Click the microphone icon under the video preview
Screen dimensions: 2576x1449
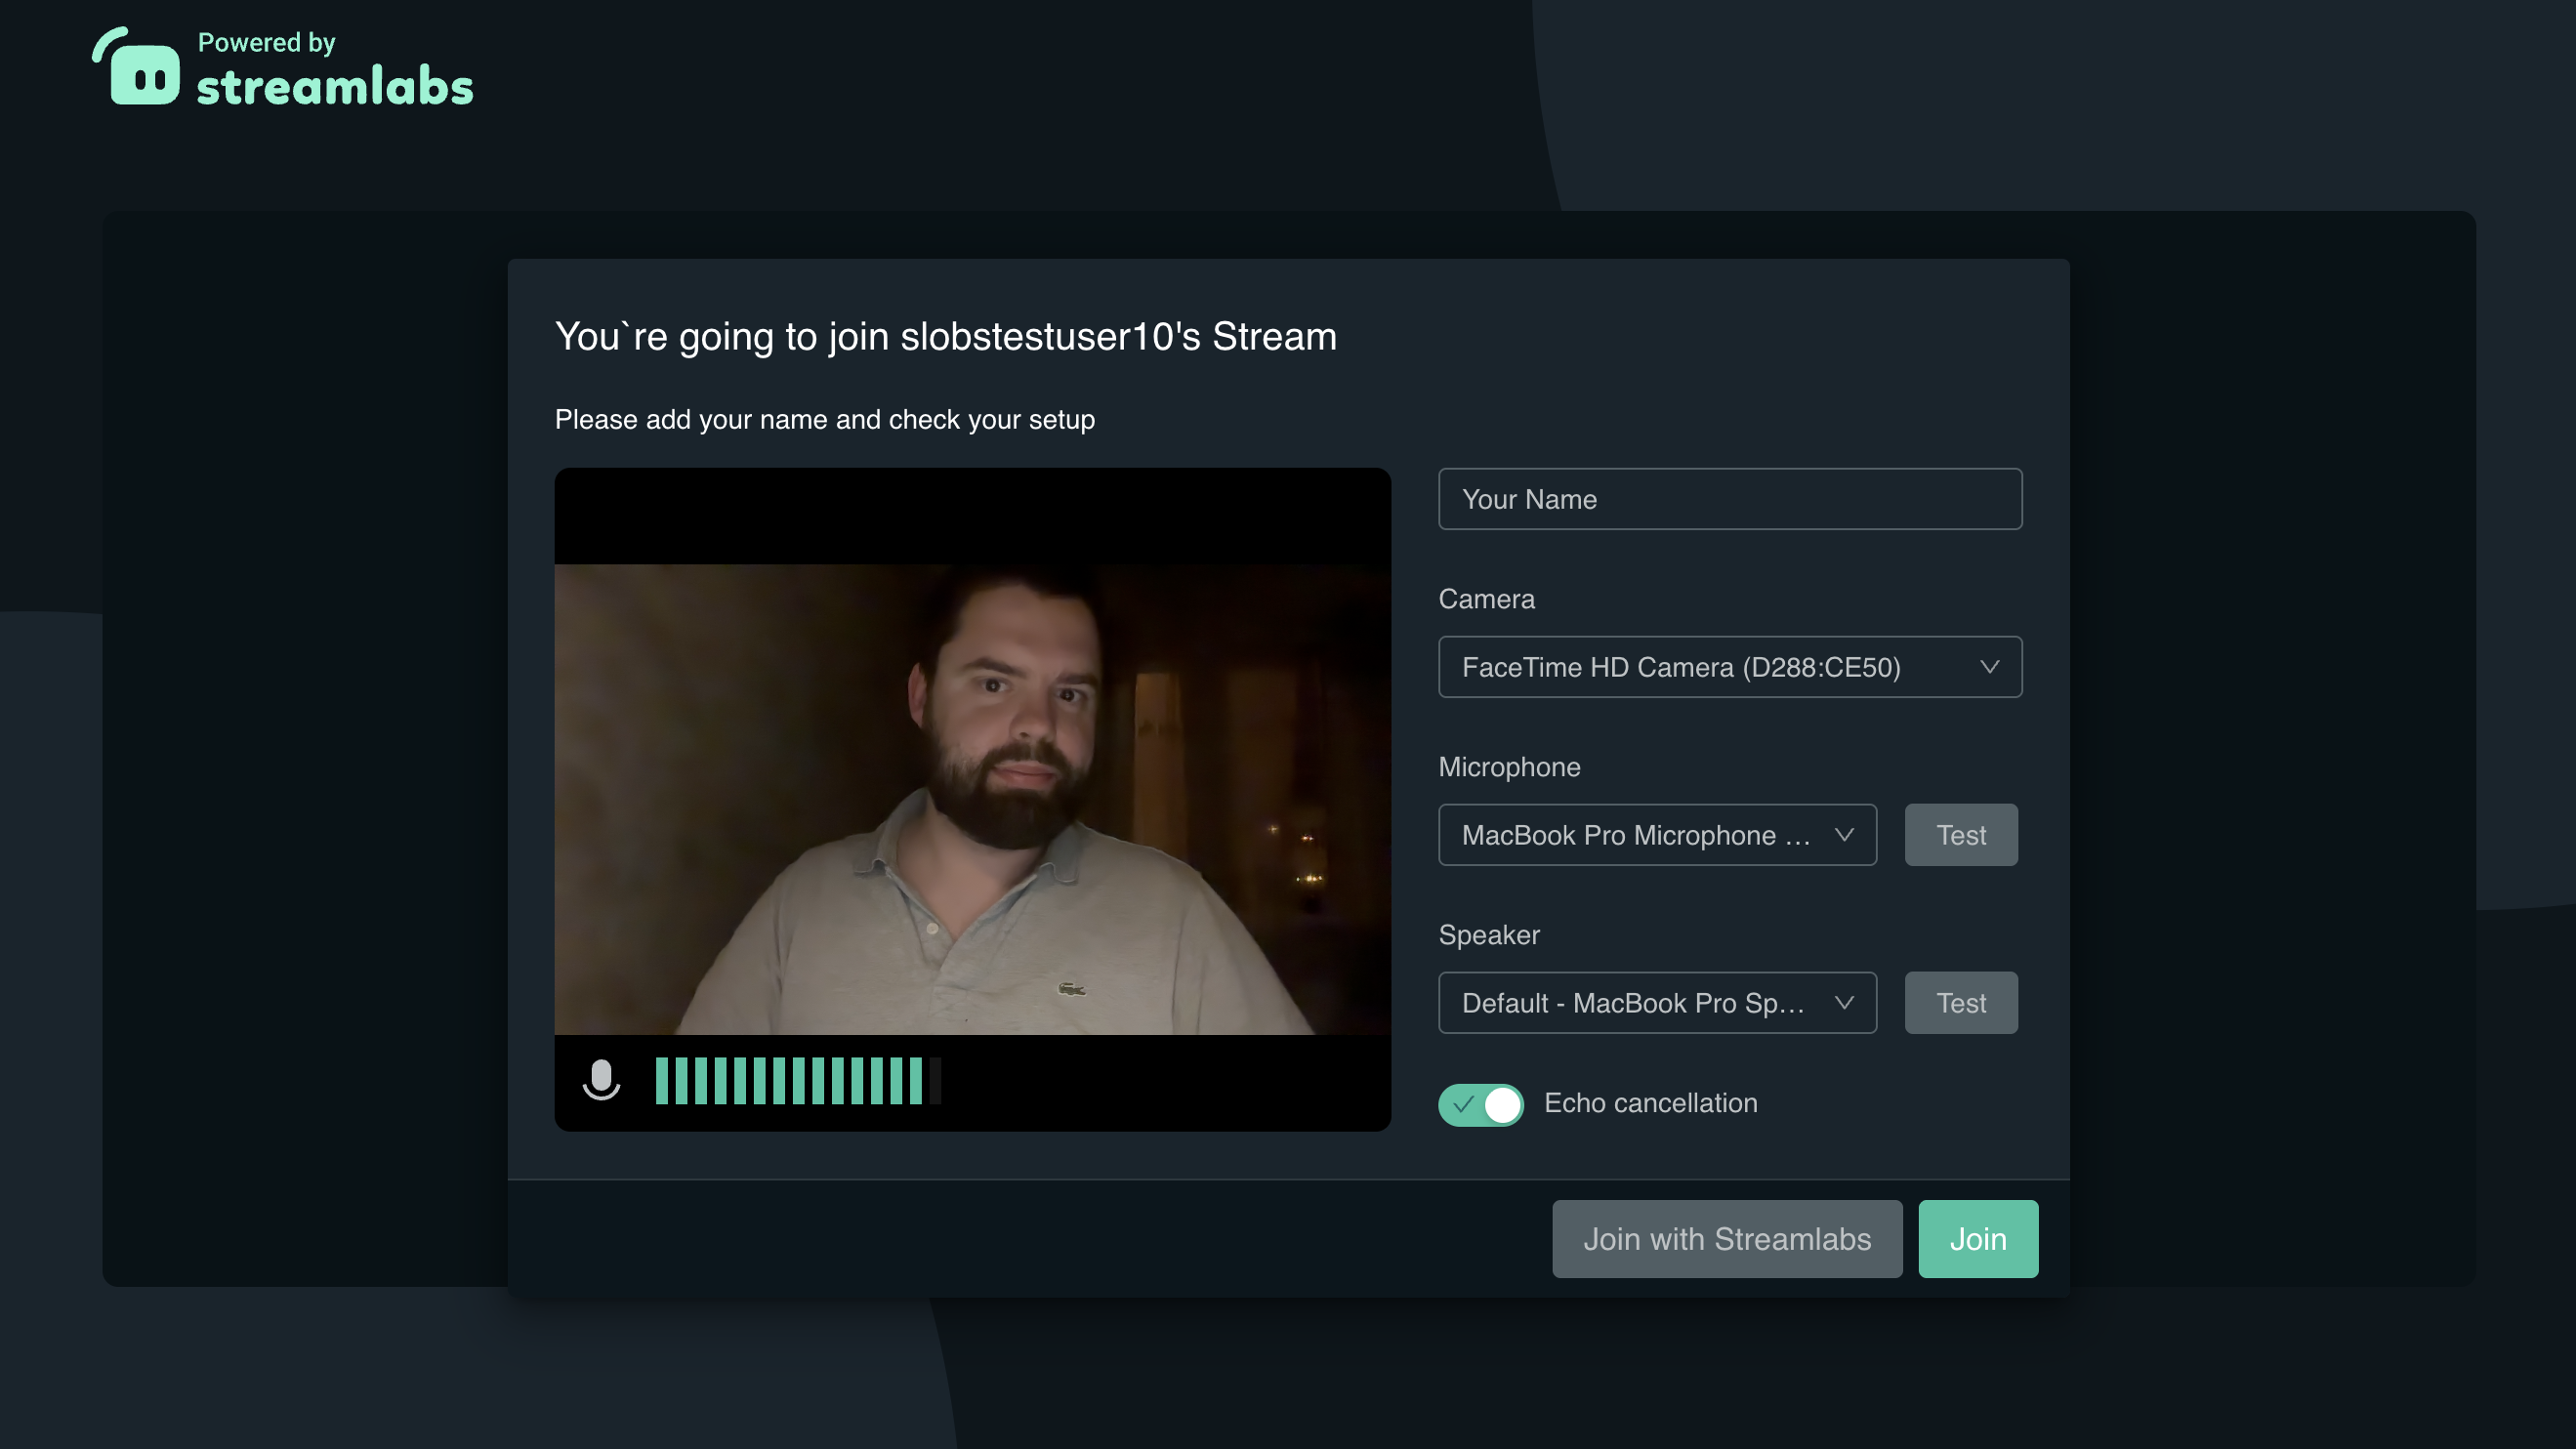[x=601, y=1080]
